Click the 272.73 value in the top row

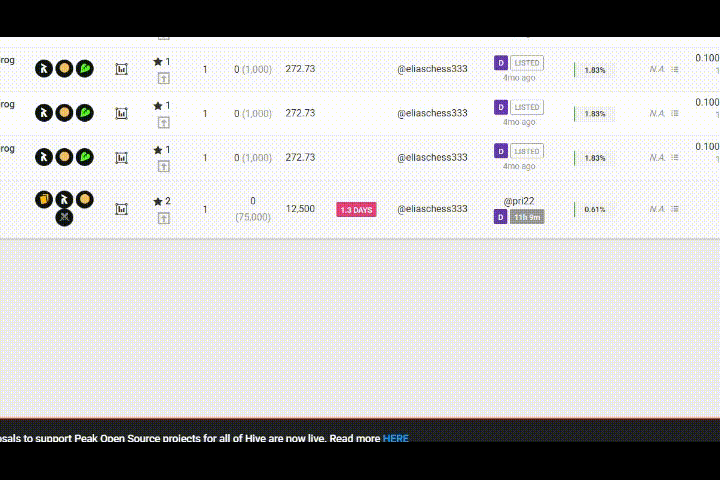point(300,69)
